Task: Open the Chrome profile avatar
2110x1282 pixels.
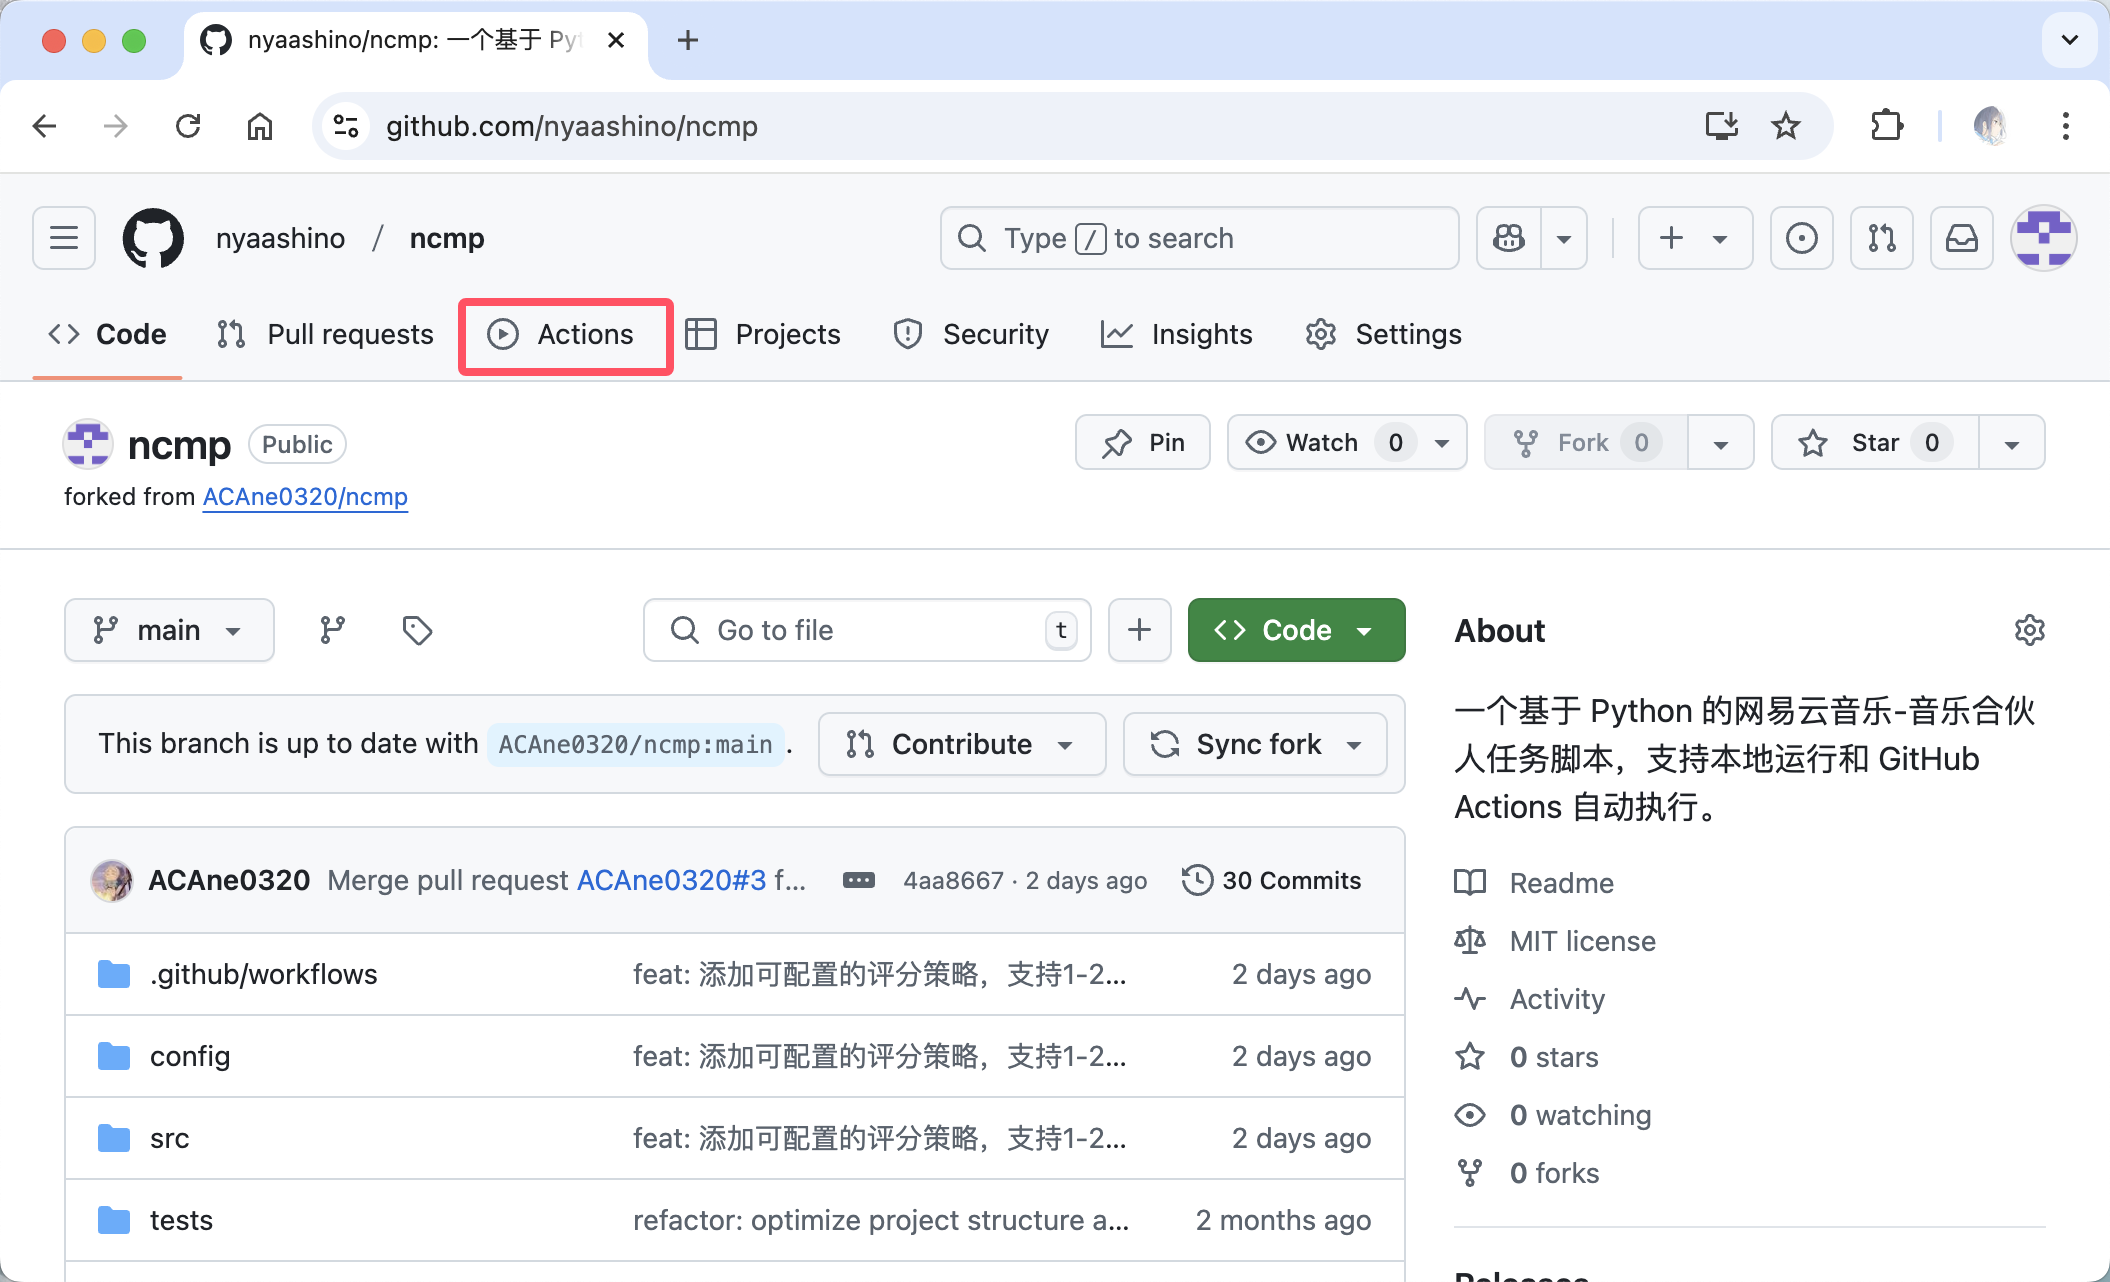Action: pos(1990,126)
